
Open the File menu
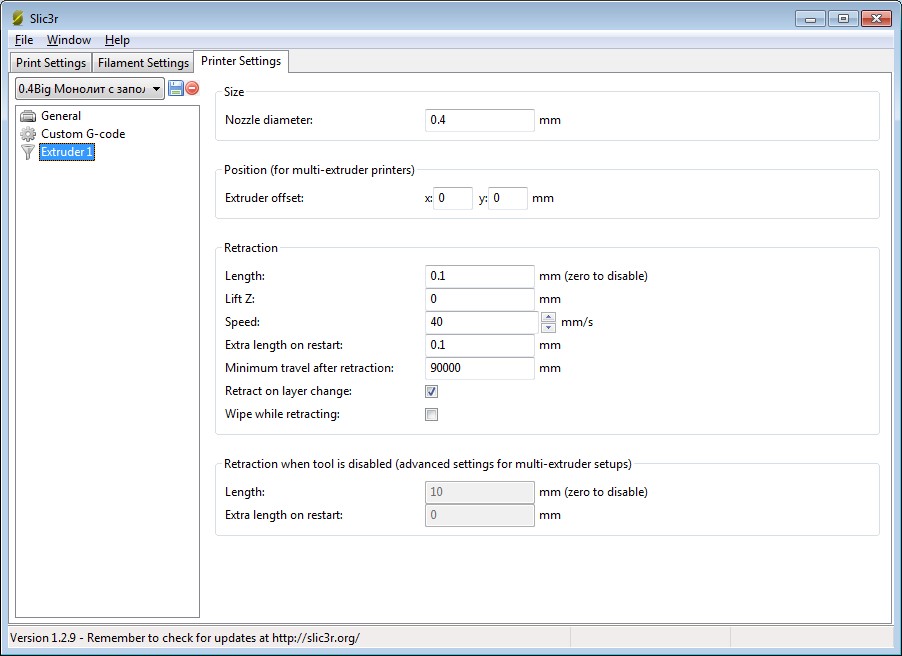tap(24, 40)
